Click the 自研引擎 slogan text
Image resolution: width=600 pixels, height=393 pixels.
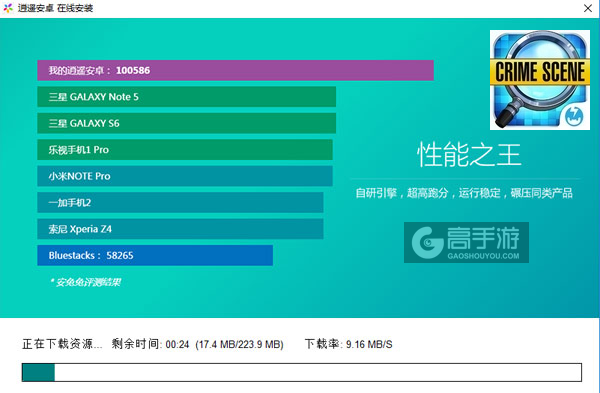tap(464, 193)
